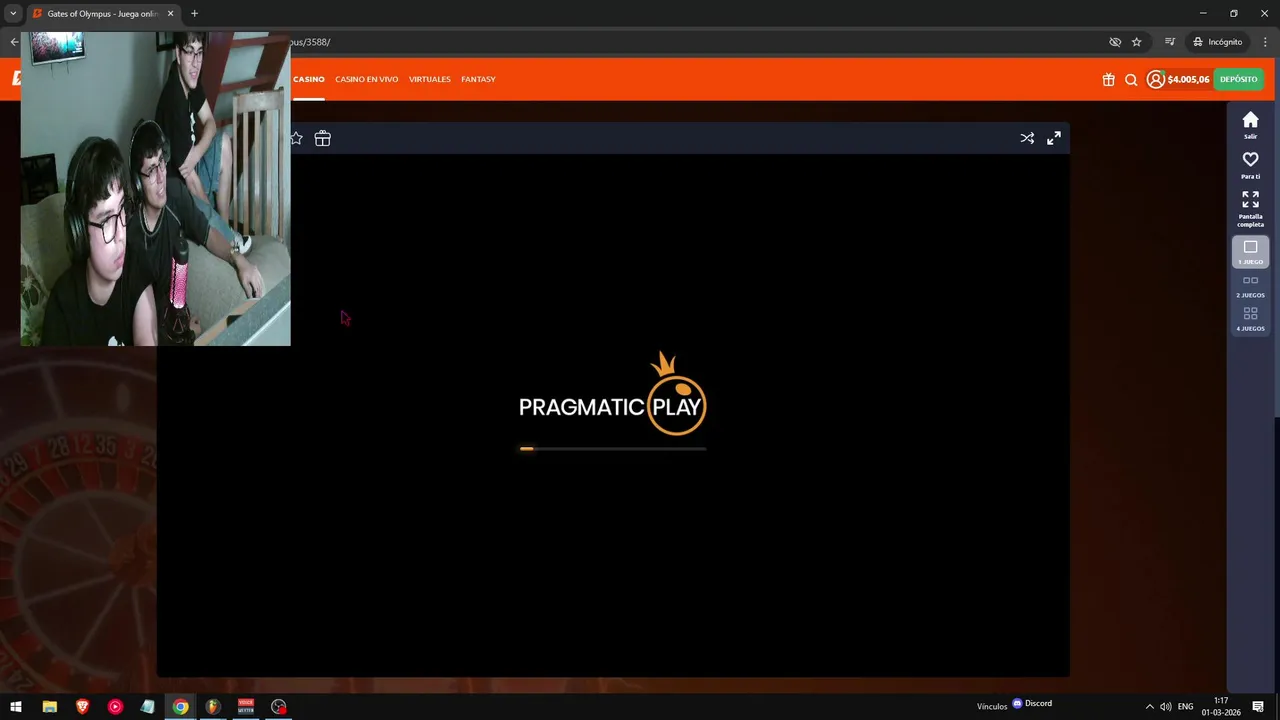The image size is (1280, 720).
Task: Click the ENG language indicator
Action: tap(1185, 707)
